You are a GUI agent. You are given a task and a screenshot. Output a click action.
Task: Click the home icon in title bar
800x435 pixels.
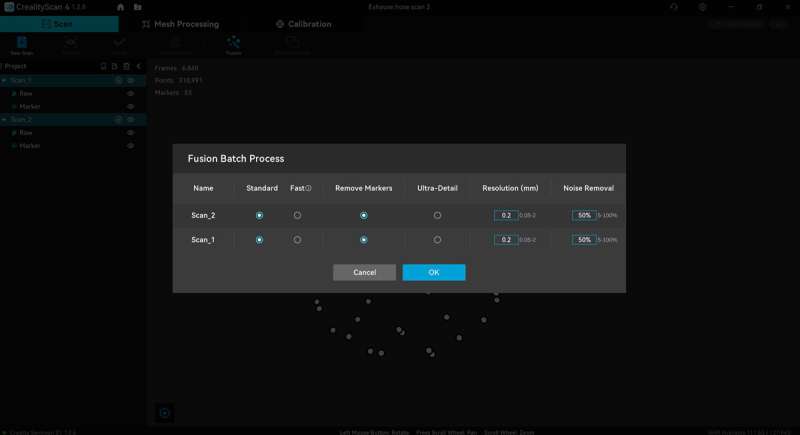click(120, 7)
